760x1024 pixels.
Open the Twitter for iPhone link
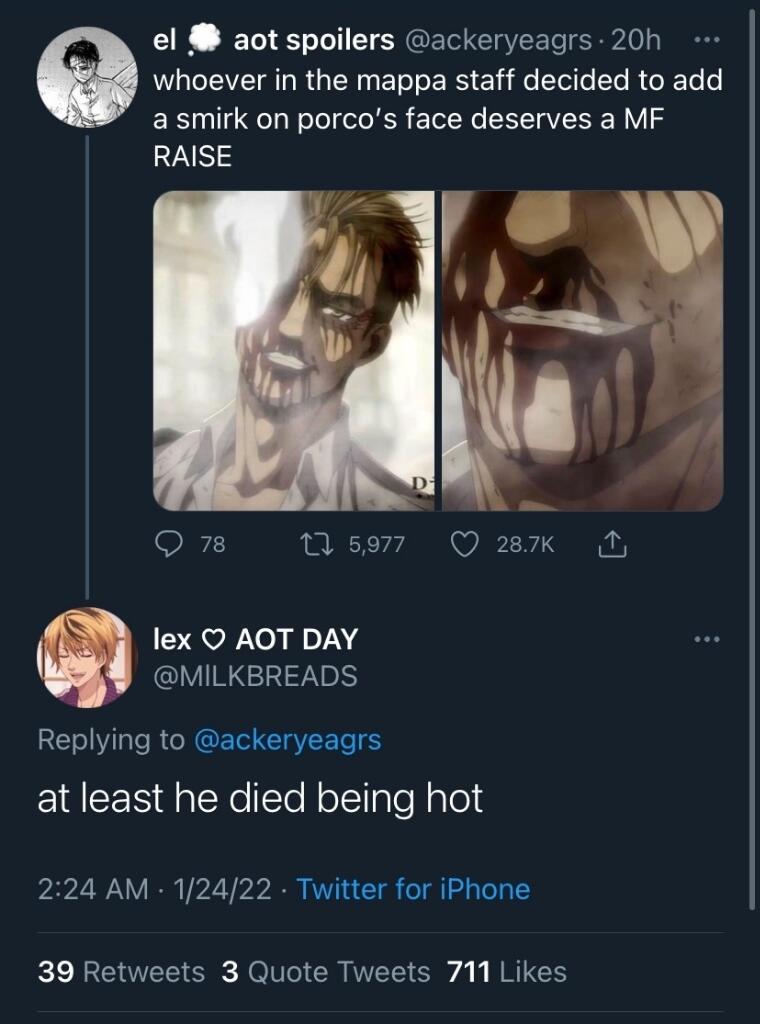click(413, 889)
